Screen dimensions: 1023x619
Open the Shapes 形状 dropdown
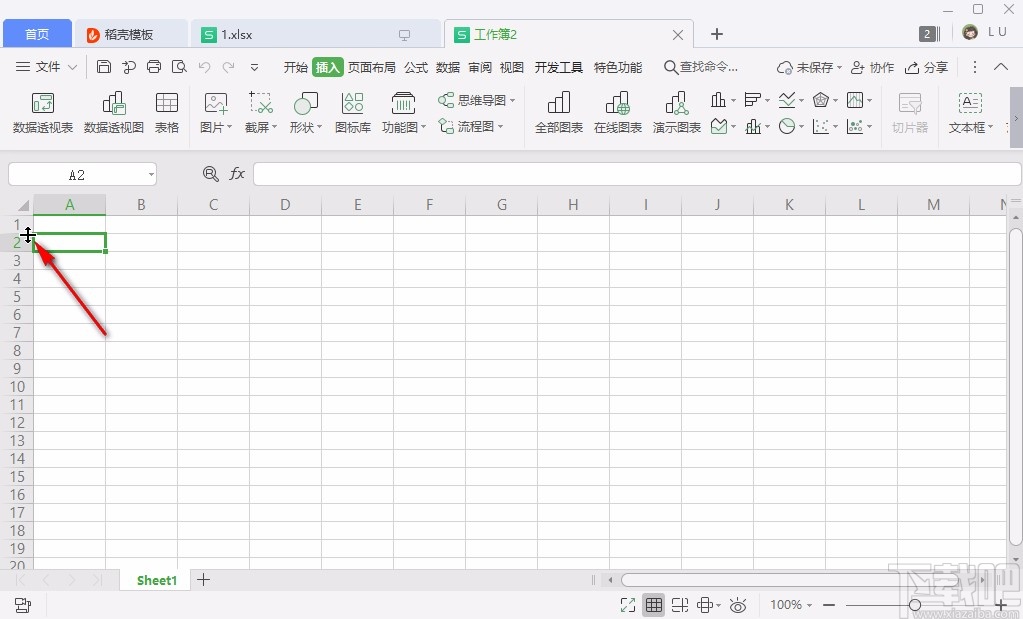click(305, 112)
